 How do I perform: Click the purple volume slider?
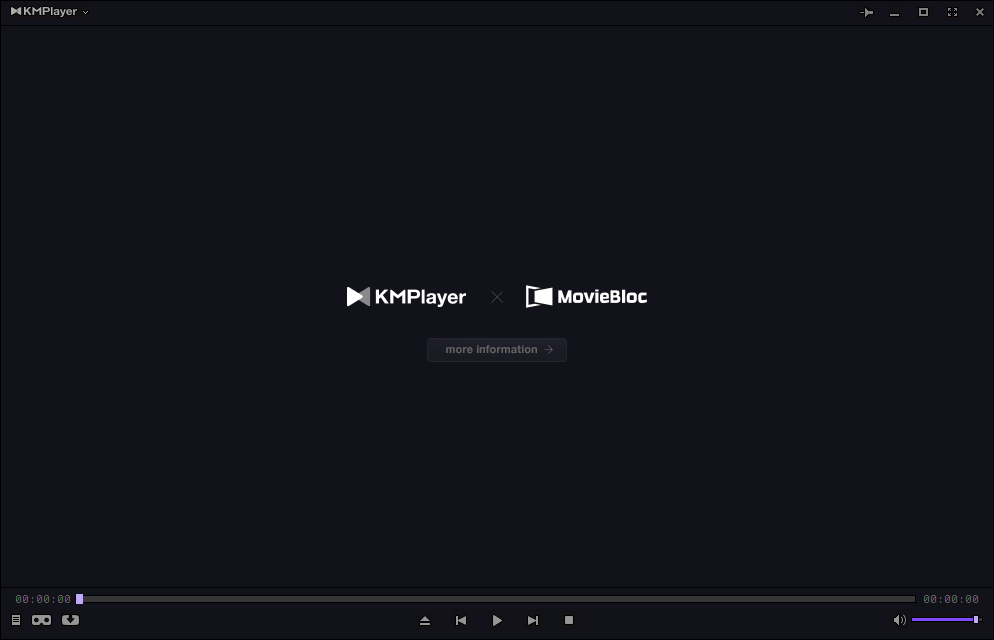click(946, 620)
